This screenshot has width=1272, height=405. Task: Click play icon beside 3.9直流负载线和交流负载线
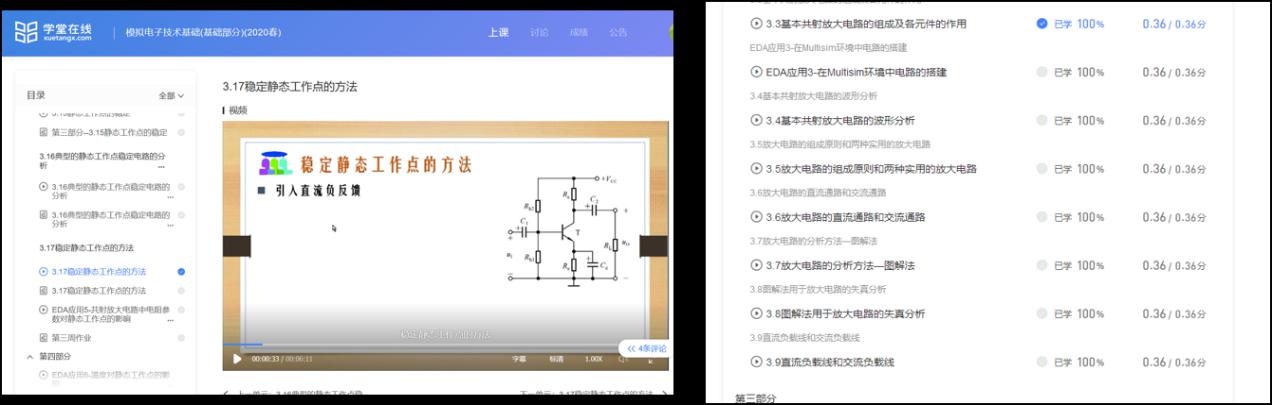click(x=756, y=361)
